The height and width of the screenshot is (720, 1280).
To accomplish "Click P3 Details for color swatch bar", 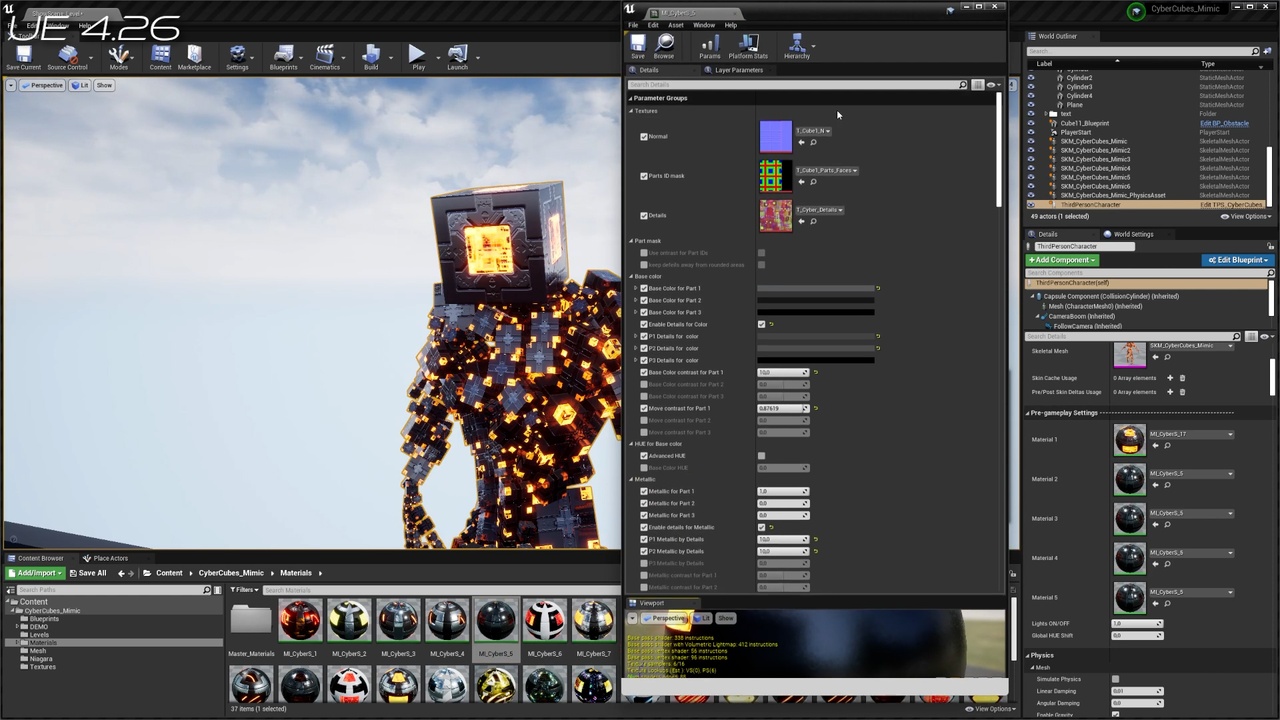I will (816, 360).
